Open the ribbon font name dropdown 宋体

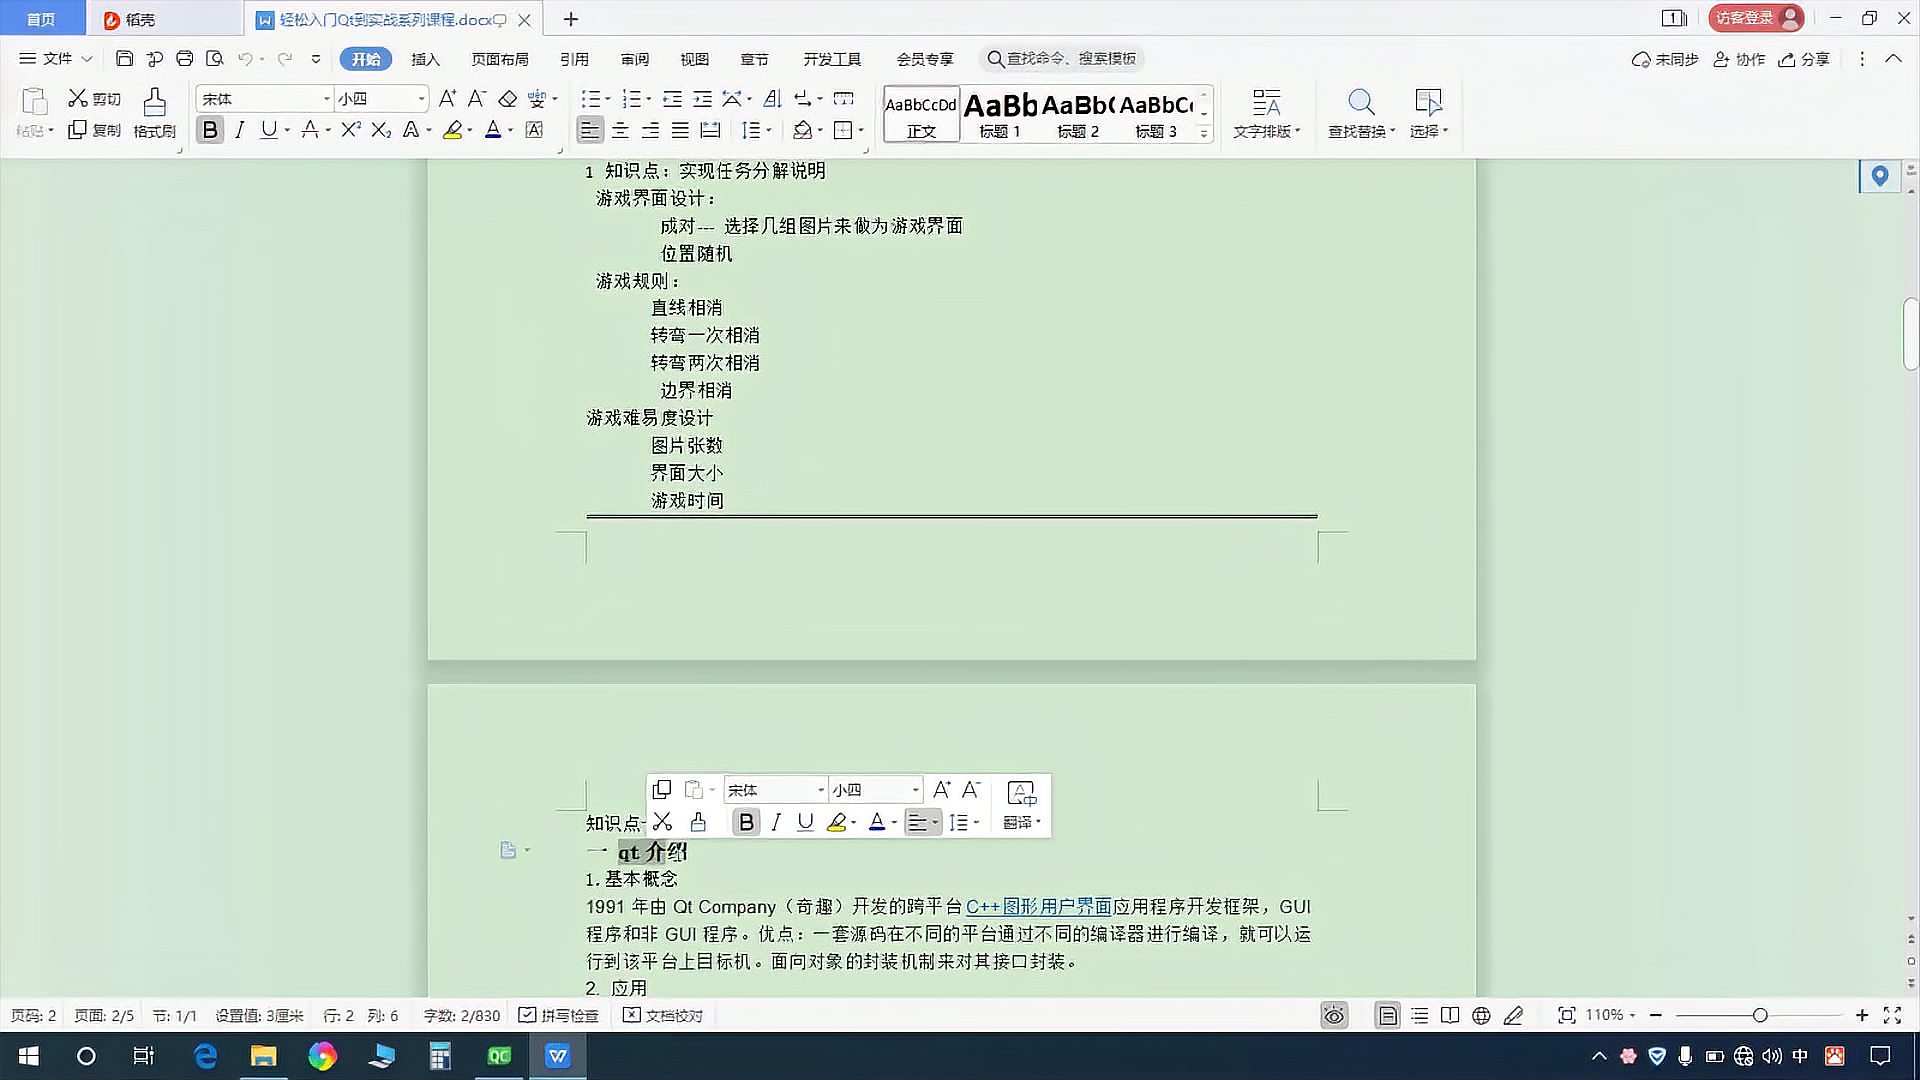pos(326,98)
